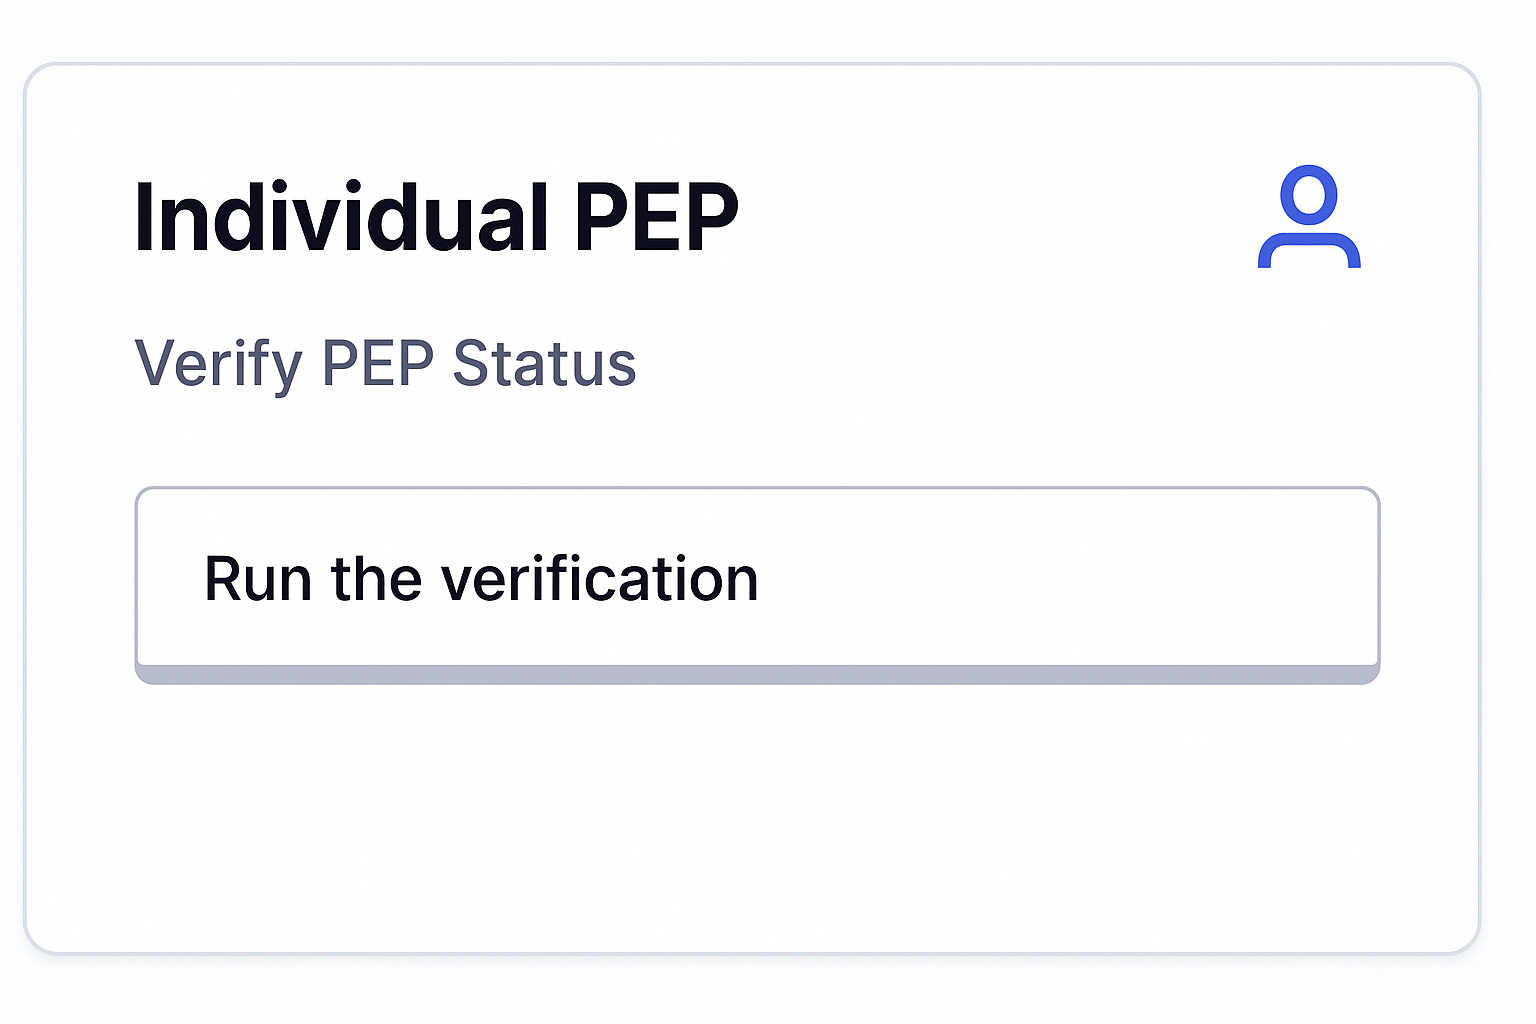Click the person silhouette icon on the card
This screenshot has width=1536, height=1024.
pos(1309,217)
